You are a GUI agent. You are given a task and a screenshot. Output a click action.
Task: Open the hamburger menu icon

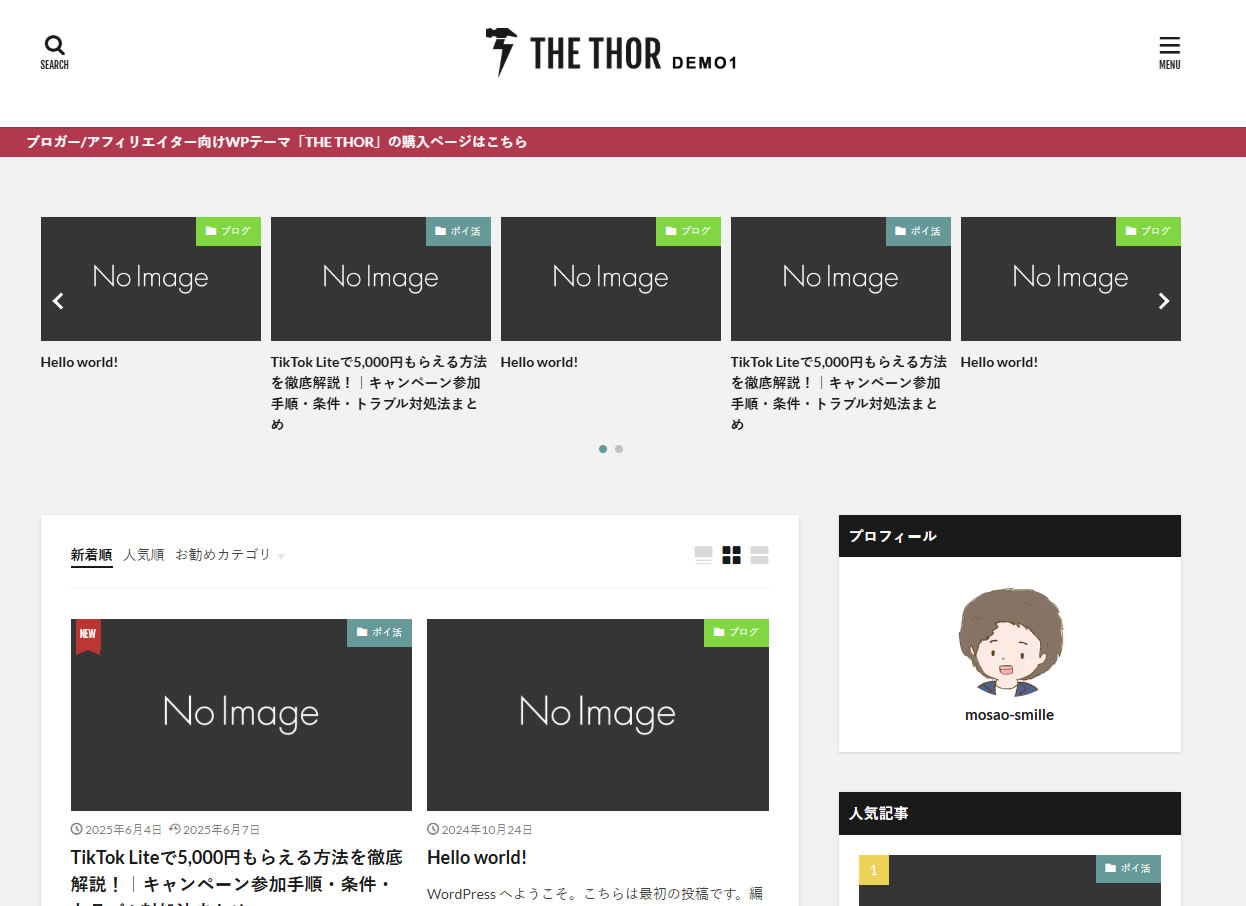point(1169,52)
